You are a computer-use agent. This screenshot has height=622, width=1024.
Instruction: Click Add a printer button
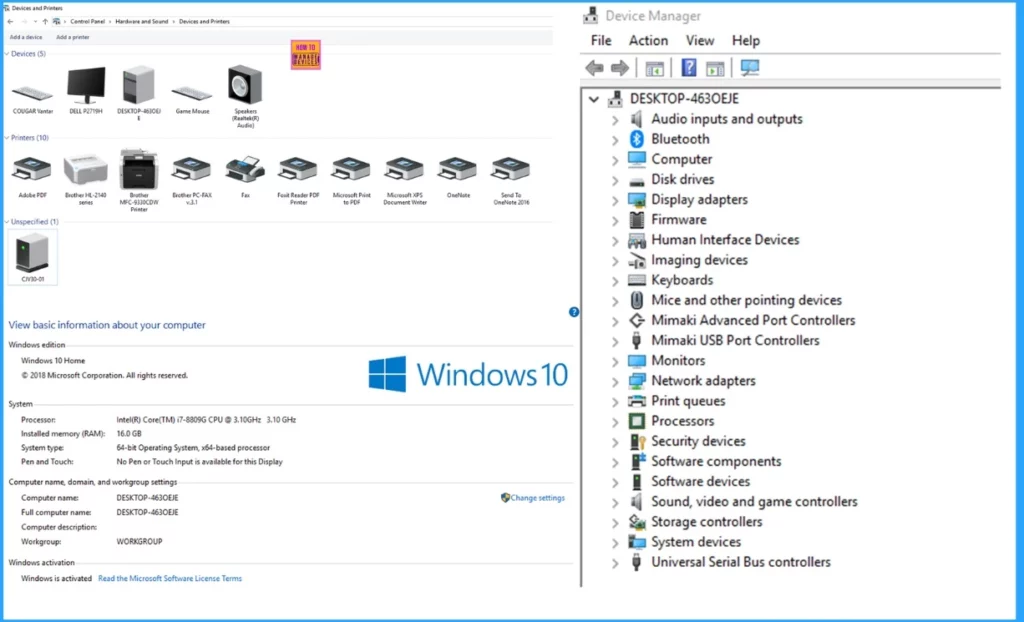tap(72, 37)
